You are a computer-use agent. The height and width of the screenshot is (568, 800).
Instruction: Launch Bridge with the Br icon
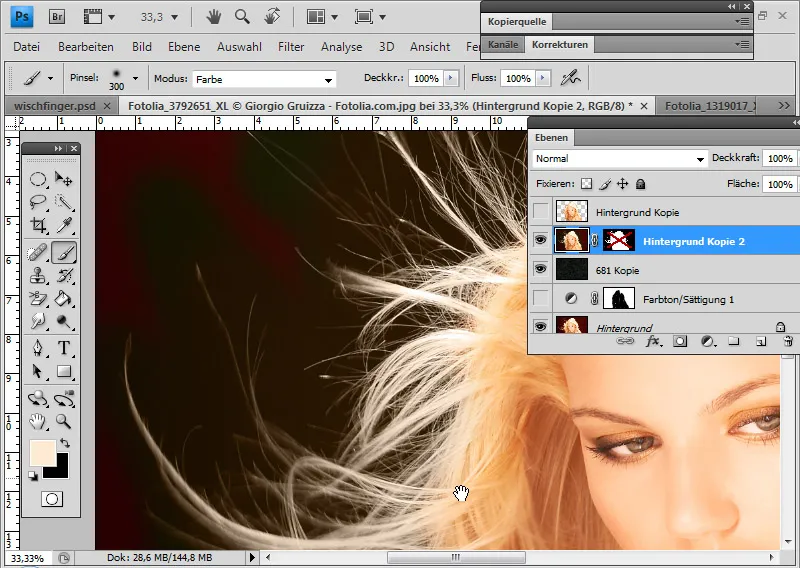coord(57,17)
